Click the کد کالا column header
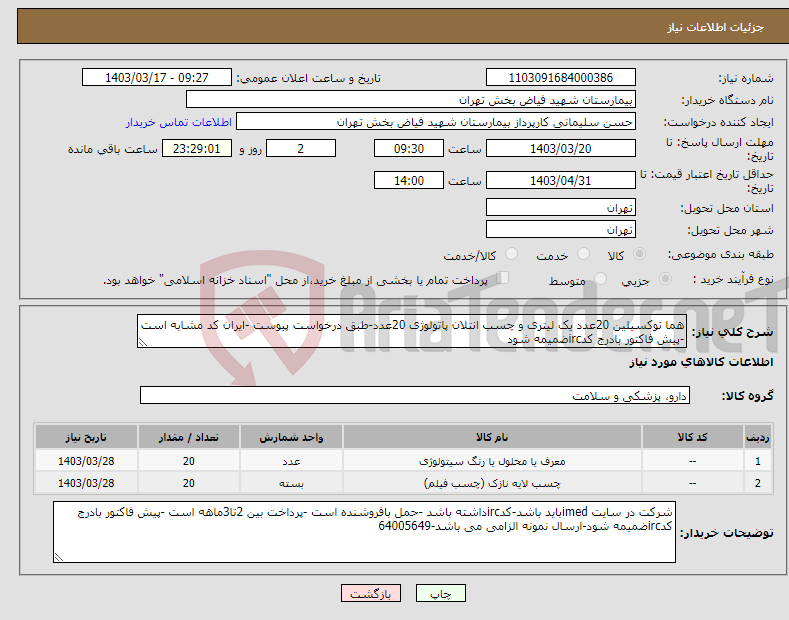789x620 pixels. (x=692, y=437)
